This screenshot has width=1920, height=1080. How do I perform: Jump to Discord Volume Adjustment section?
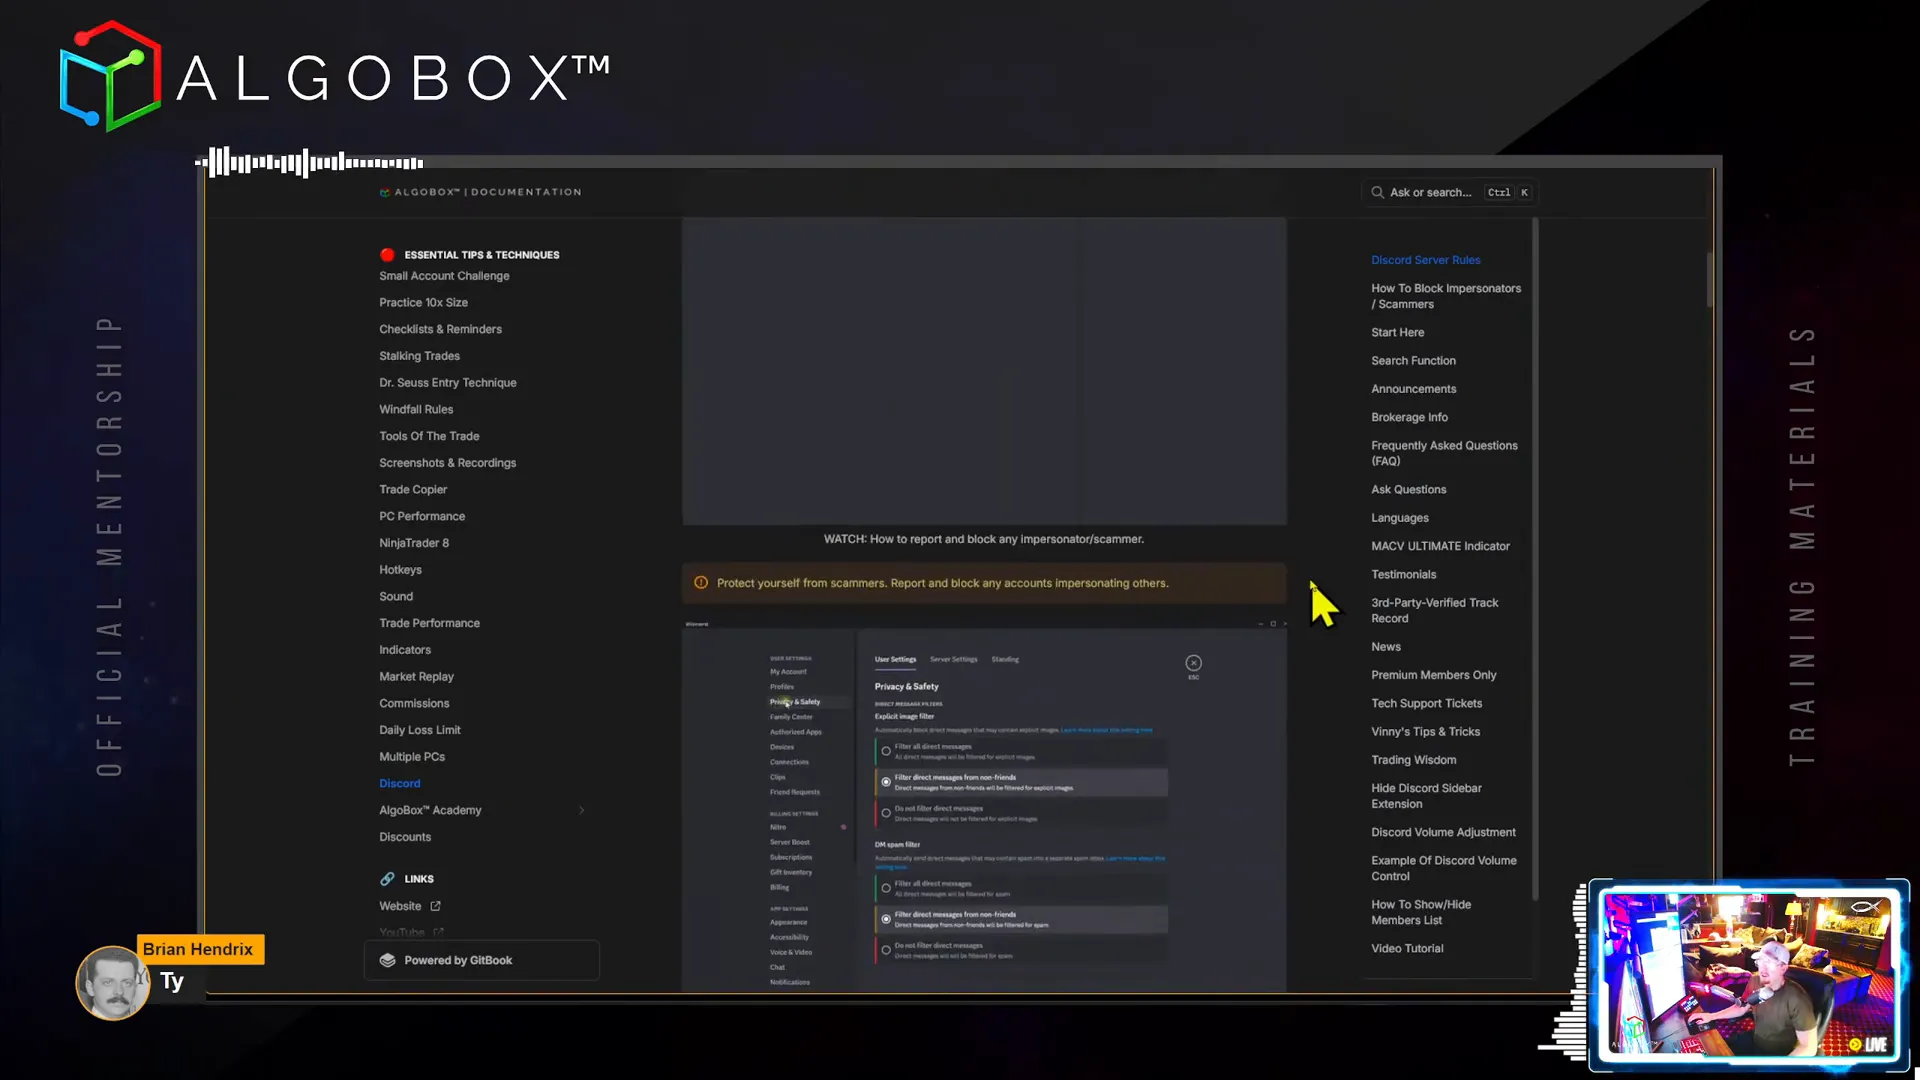[1443, 832]
